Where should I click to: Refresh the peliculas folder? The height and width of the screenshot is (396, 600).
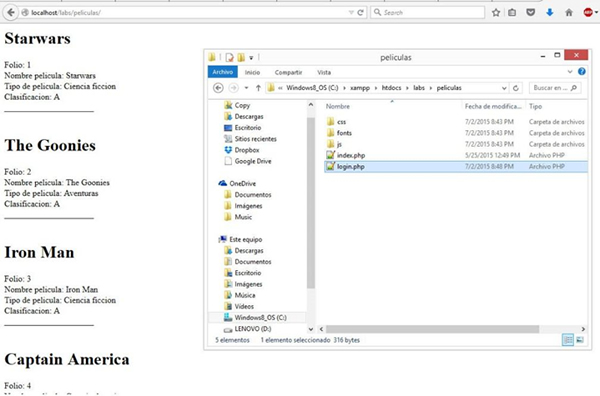(515, 88)
